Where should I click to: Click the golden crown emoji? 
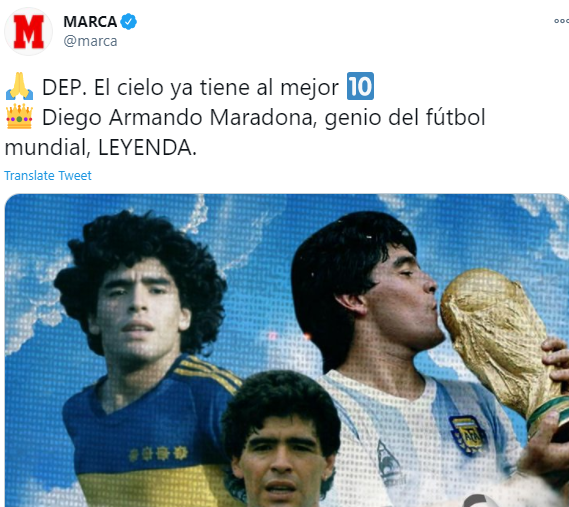click(19, 116)
